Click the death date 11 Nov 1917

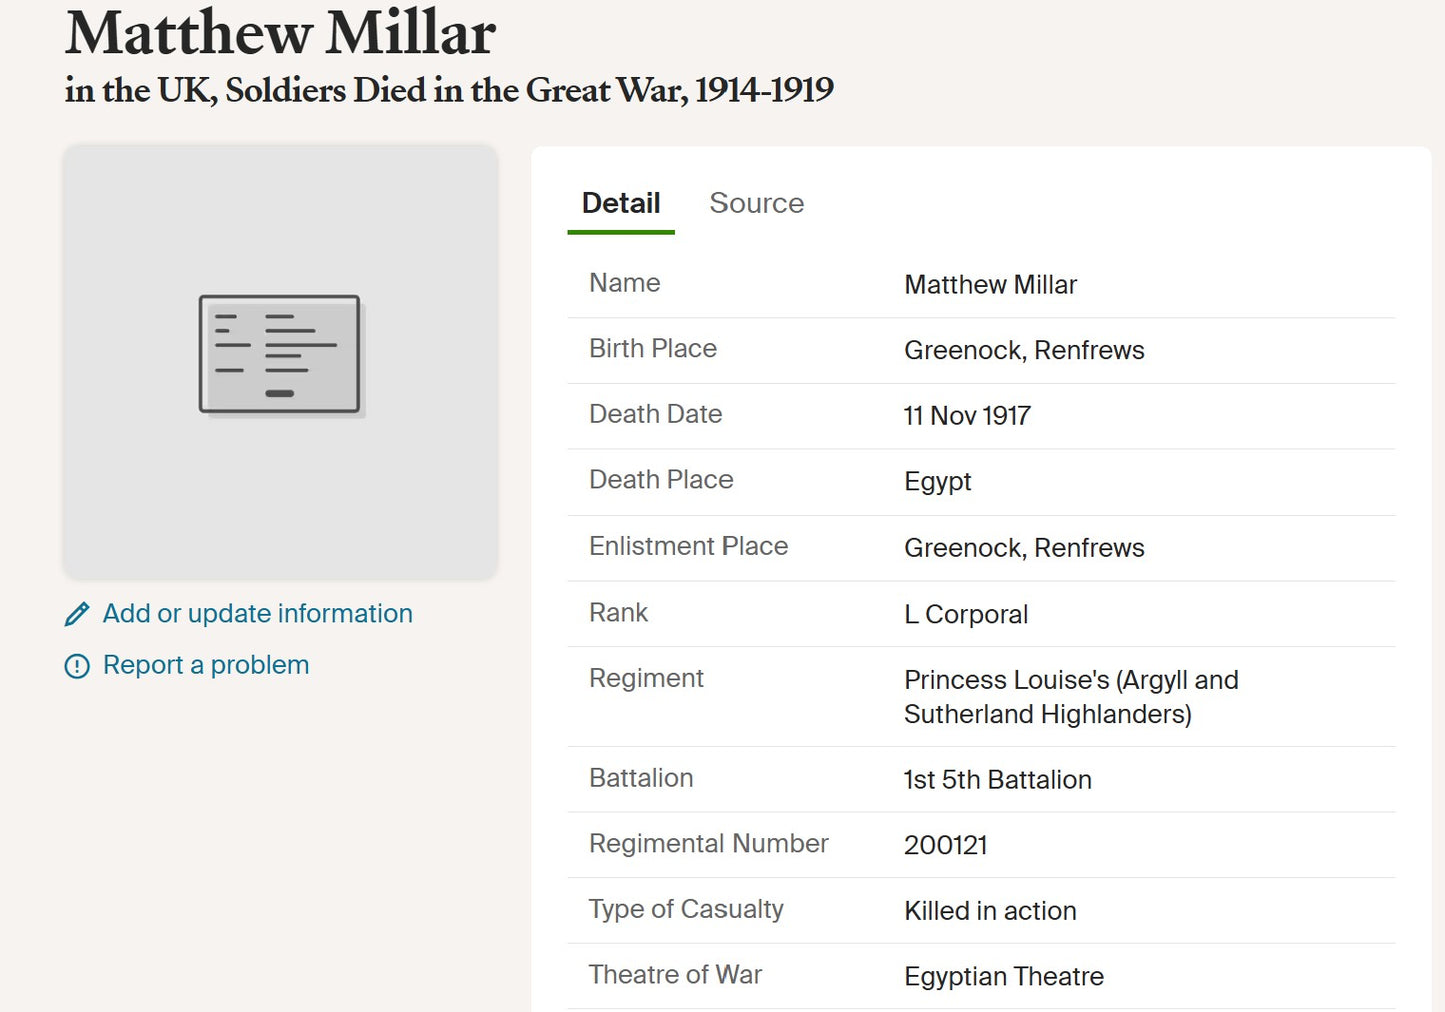coord(967,416)
